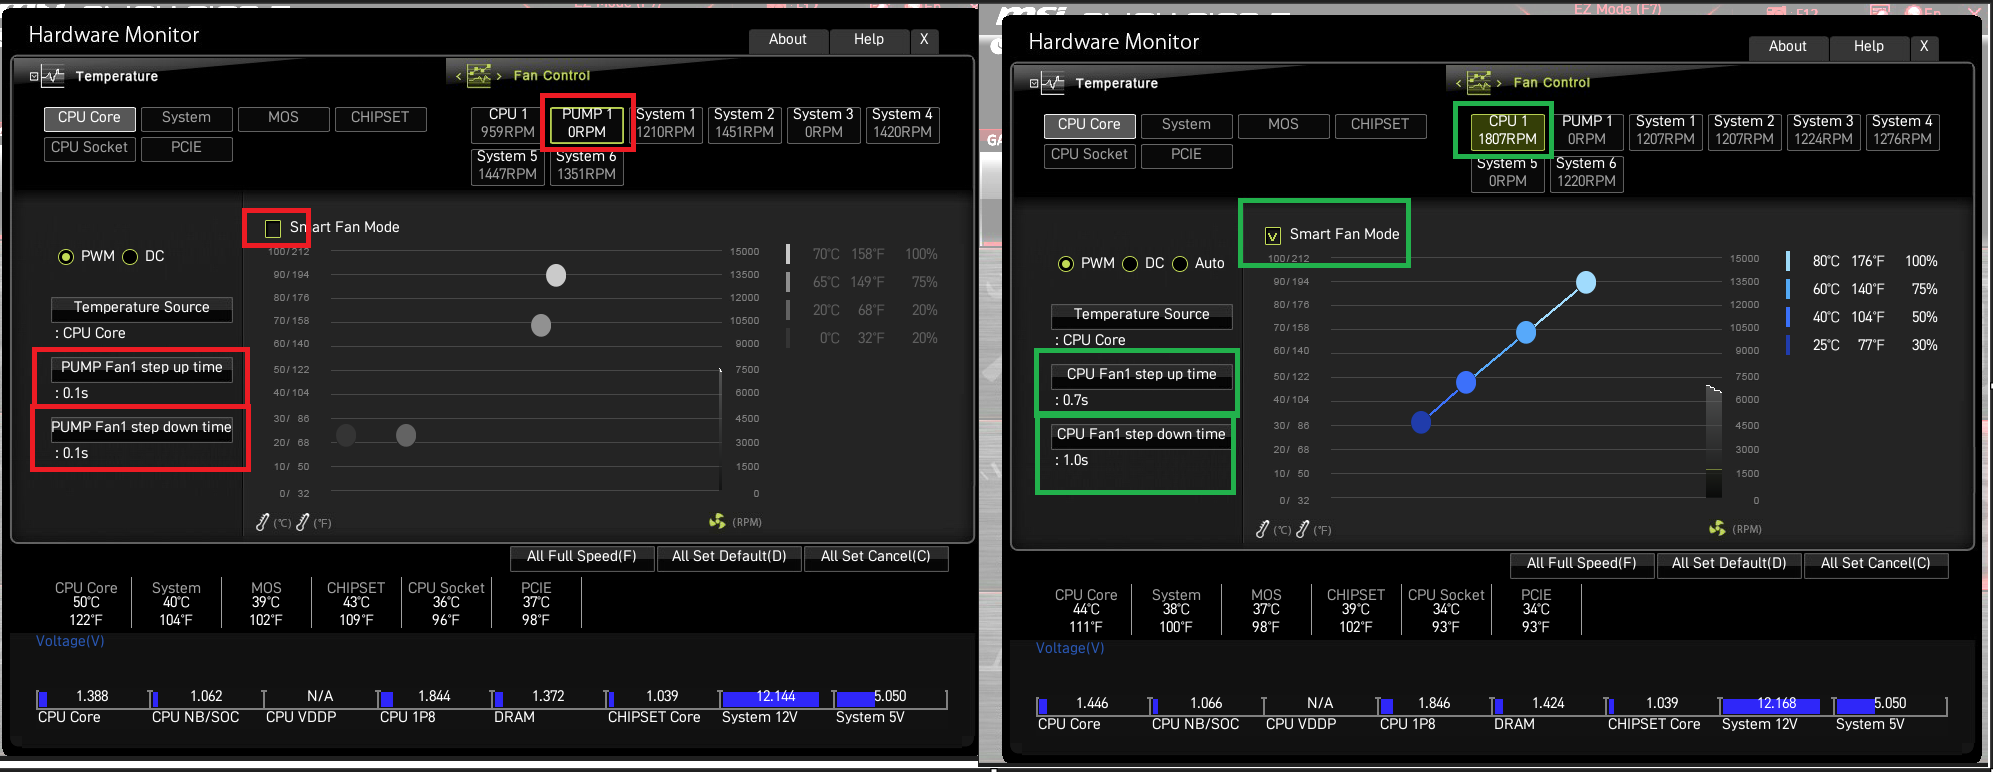Select System 3 1224RPM fan in right window
Screen dimensions: 1993x772
[1824, 130]
